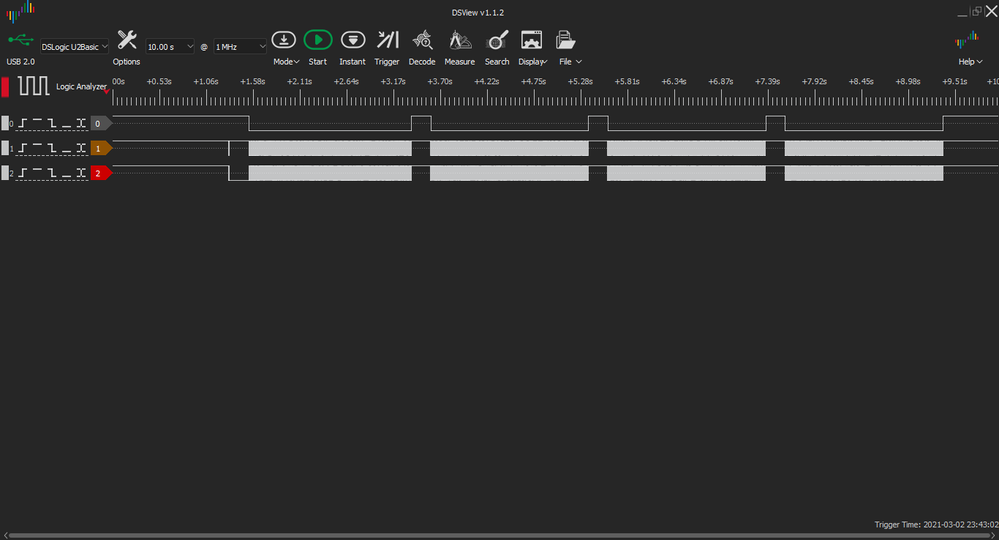Open the Trigger panel icon
The height and width of the screenshot is (540, 999).
coord(387,40)
